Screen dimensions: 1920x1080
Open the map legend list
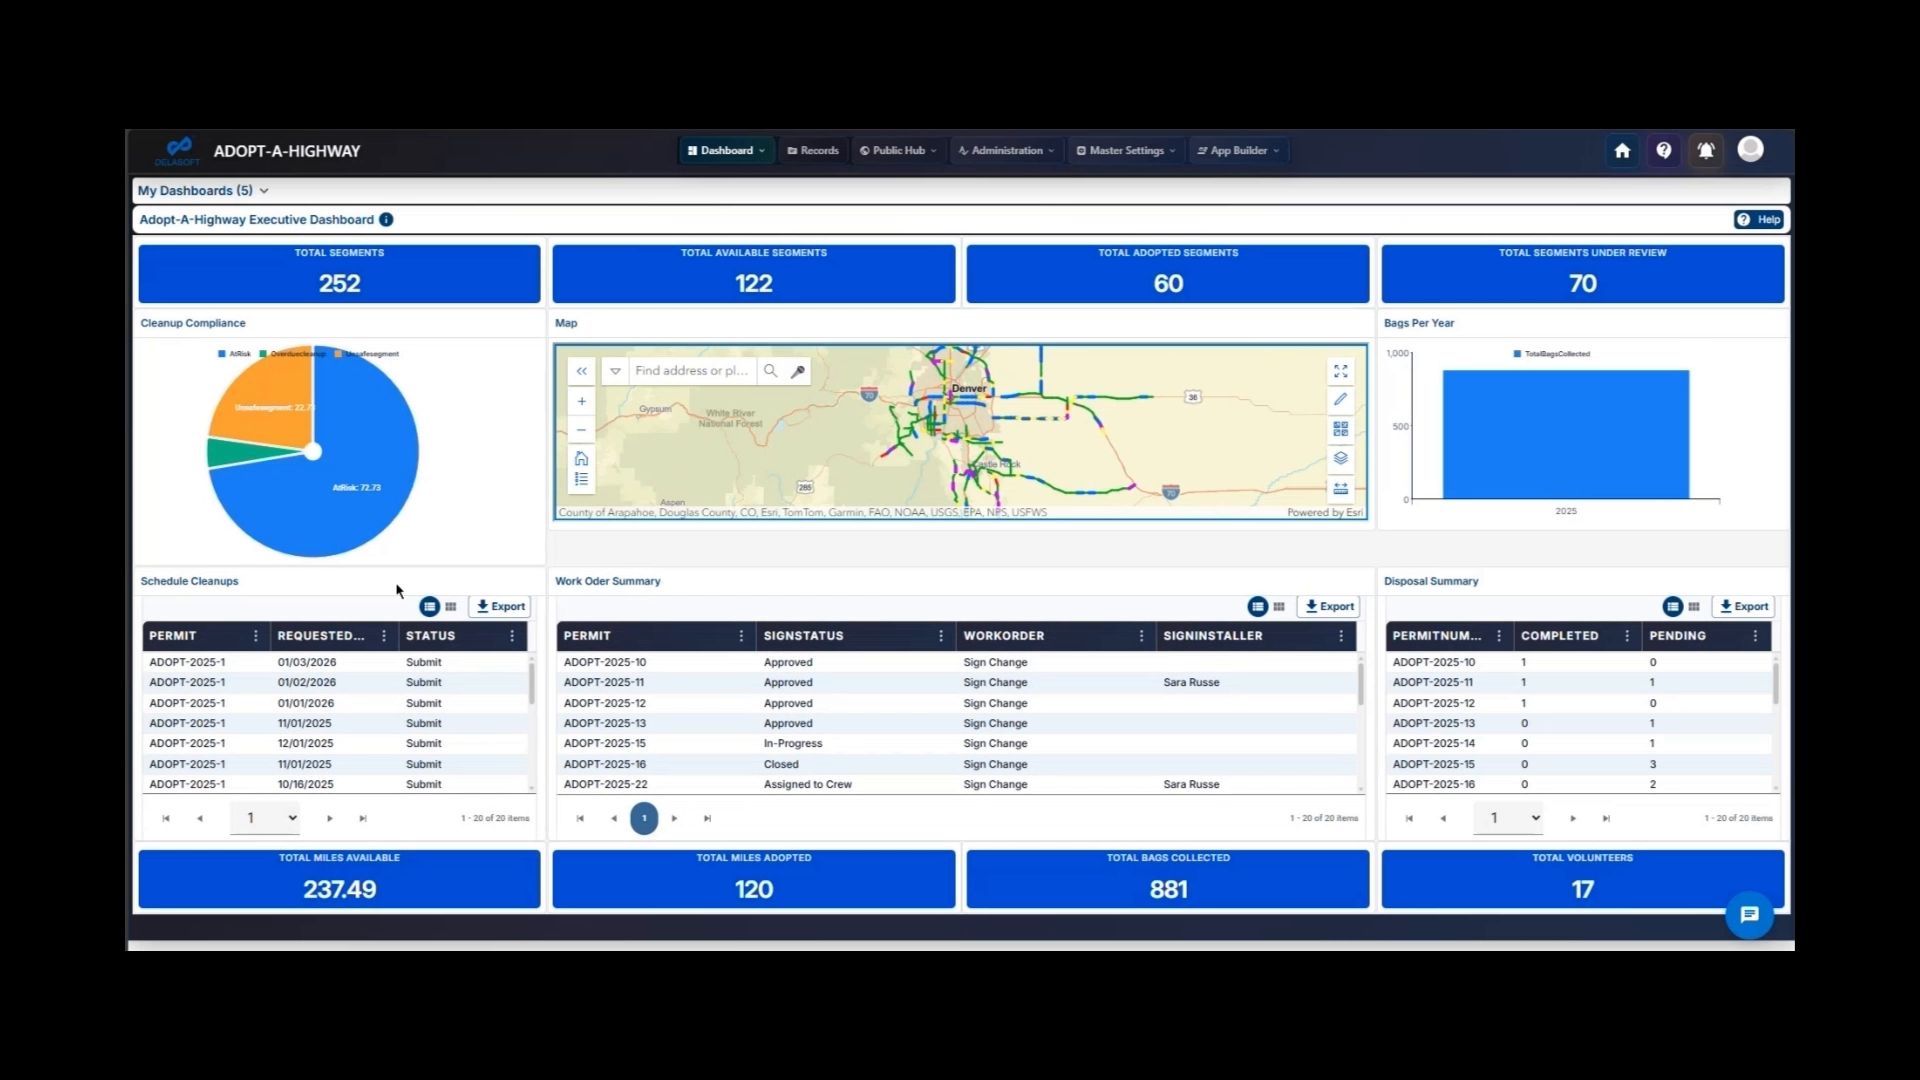pos(581,478)
